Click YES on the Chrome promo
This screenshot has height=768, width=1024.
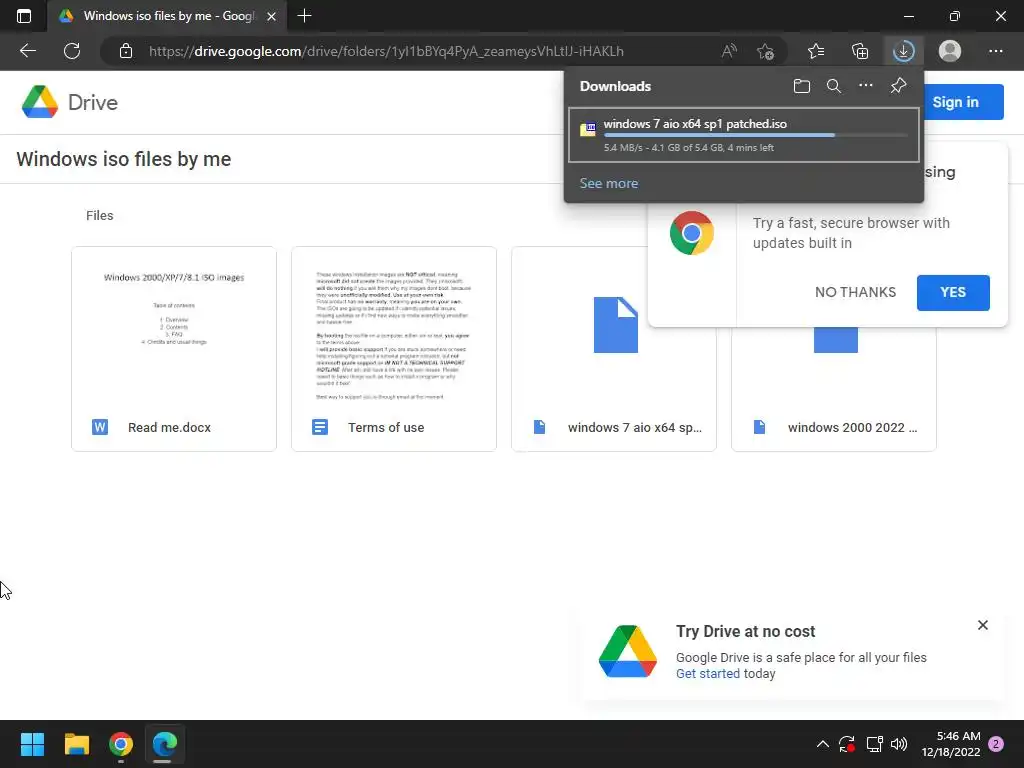953,293
